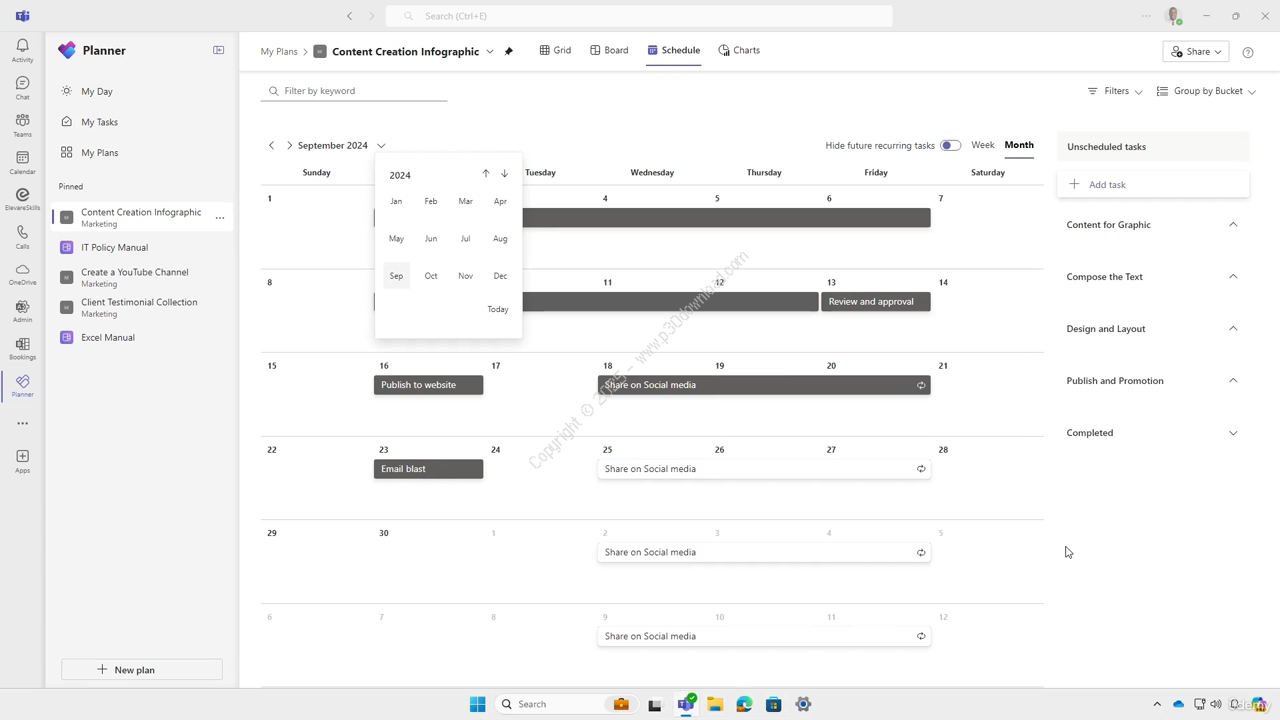Switch to the Board tab
The width and height of the screenshot is (1280, 720).
pyautogui.click(x=609, y=50)
